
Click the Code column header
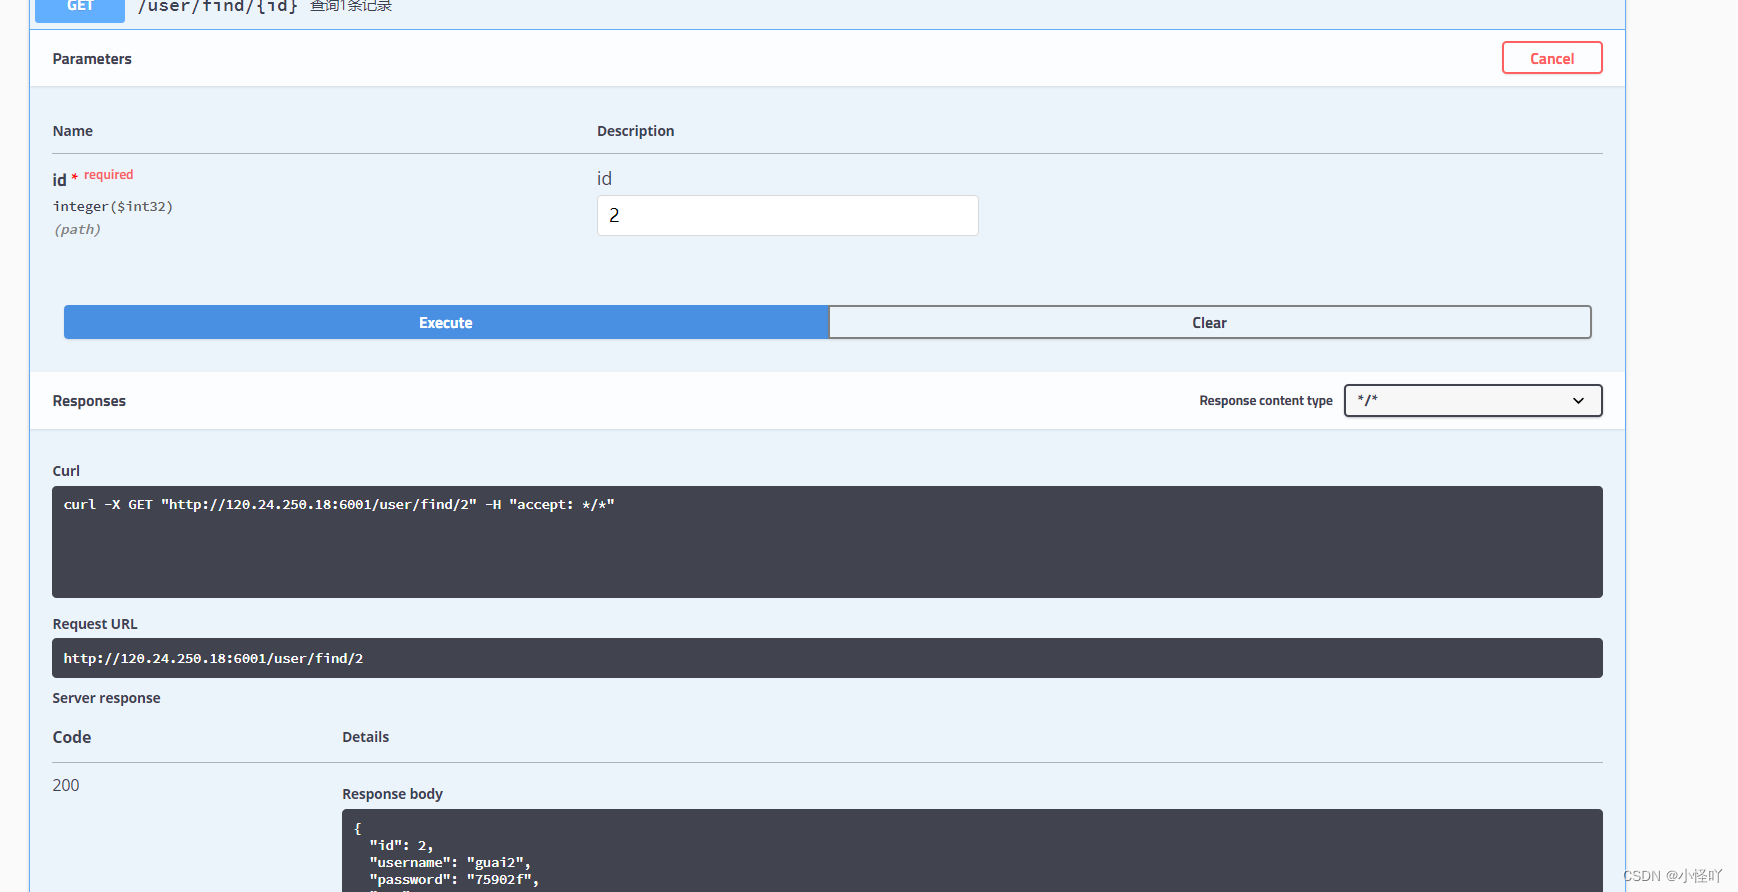(x=72, y=737)
